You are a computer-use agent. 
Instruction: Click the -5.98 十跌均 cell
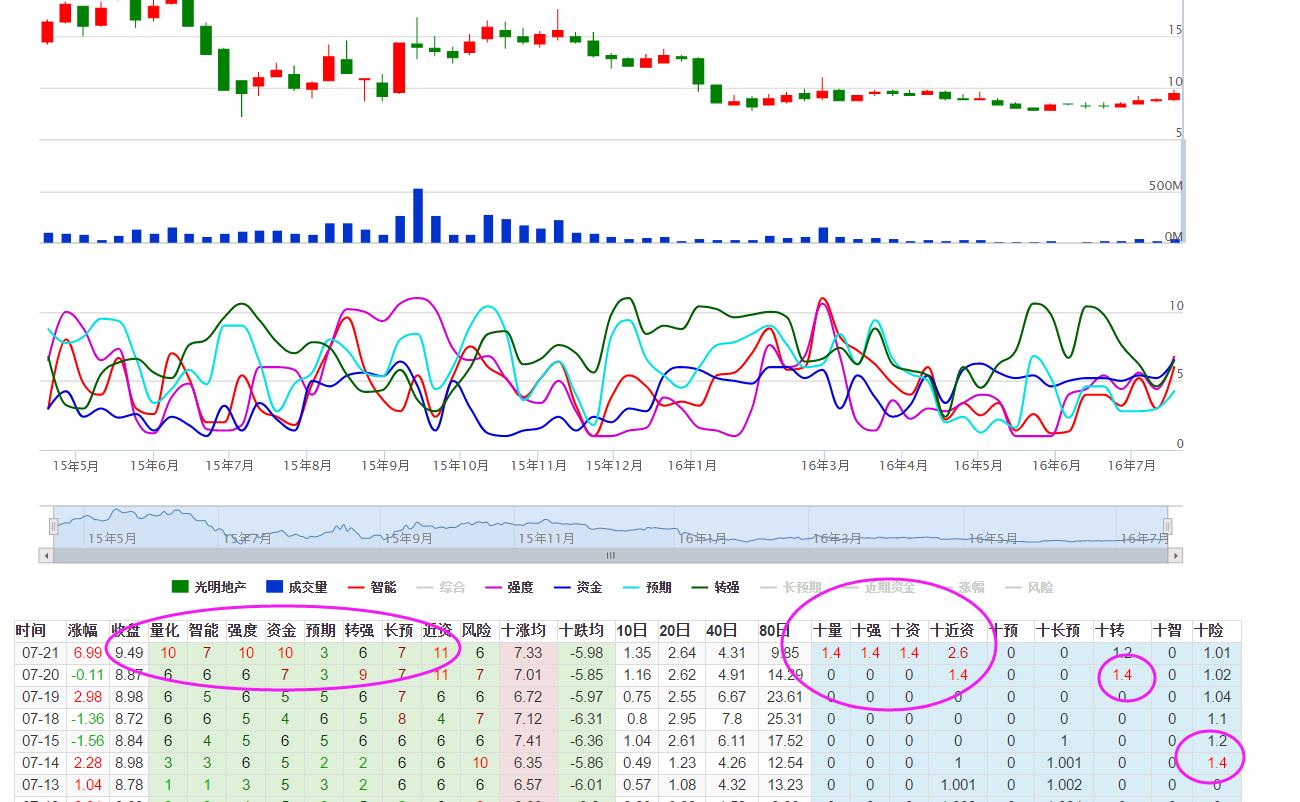(586, 653)
